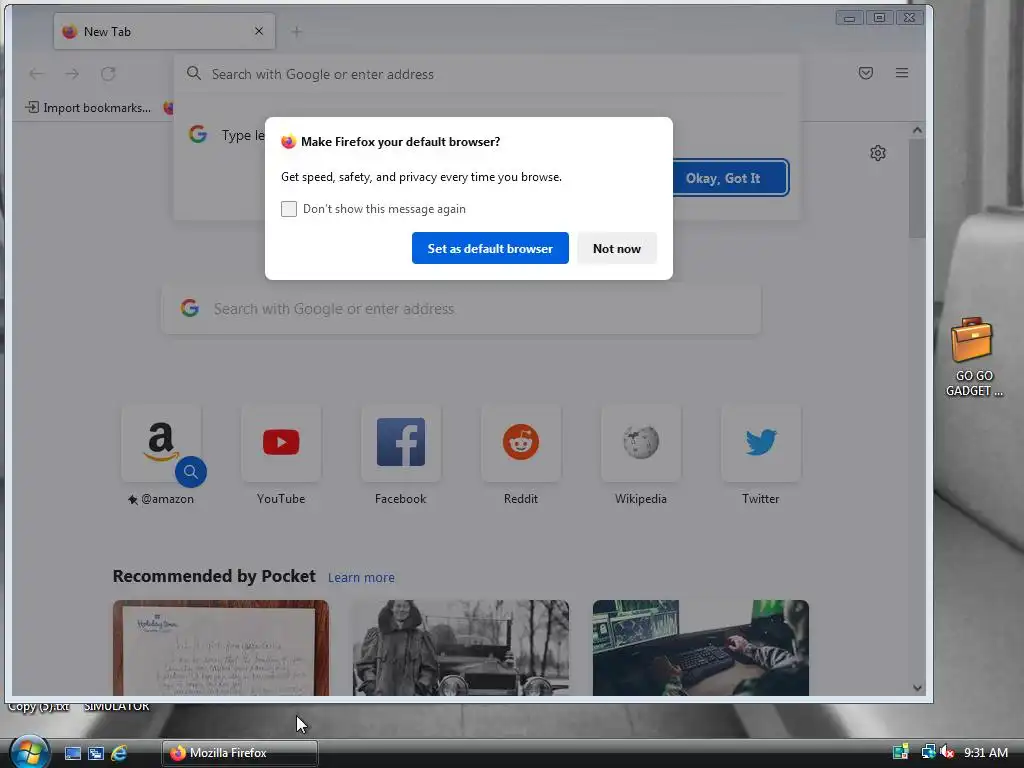This screenshot has width=1024, height=768.
Task: Click Mozilla Firefox taskbar button
Action: click(x=240, y=753)
